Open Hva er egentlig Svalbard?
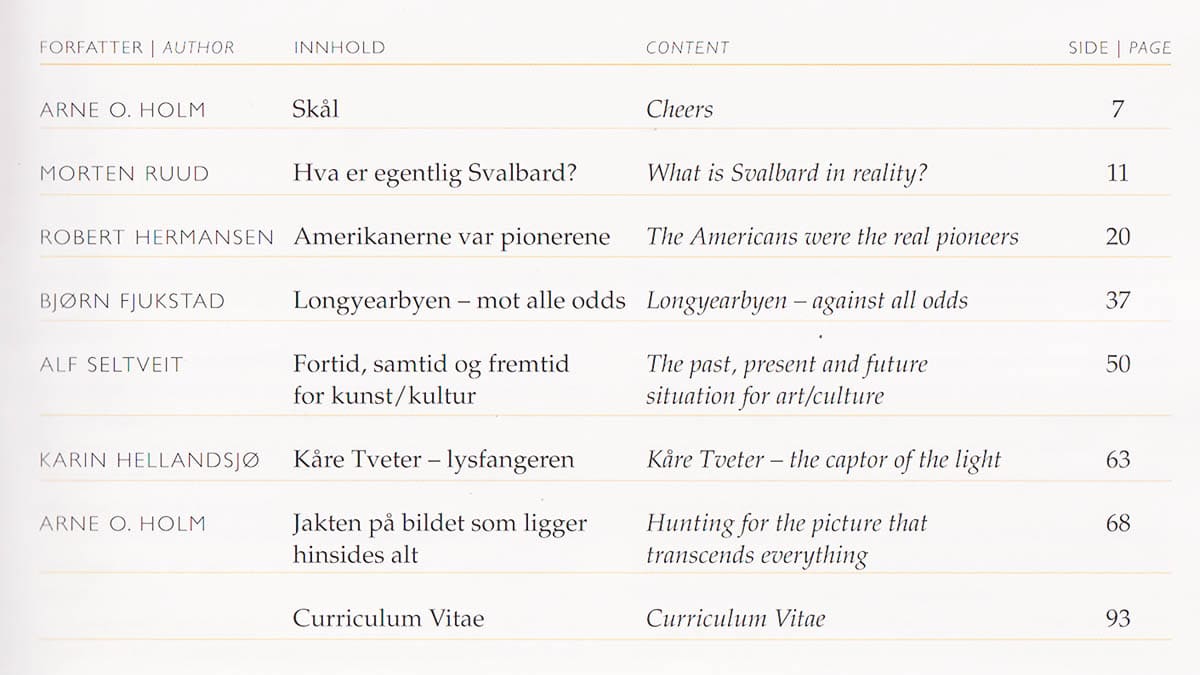Image resolution: width=1200 pixels, height=675 pixels. (x=435, y=174)
